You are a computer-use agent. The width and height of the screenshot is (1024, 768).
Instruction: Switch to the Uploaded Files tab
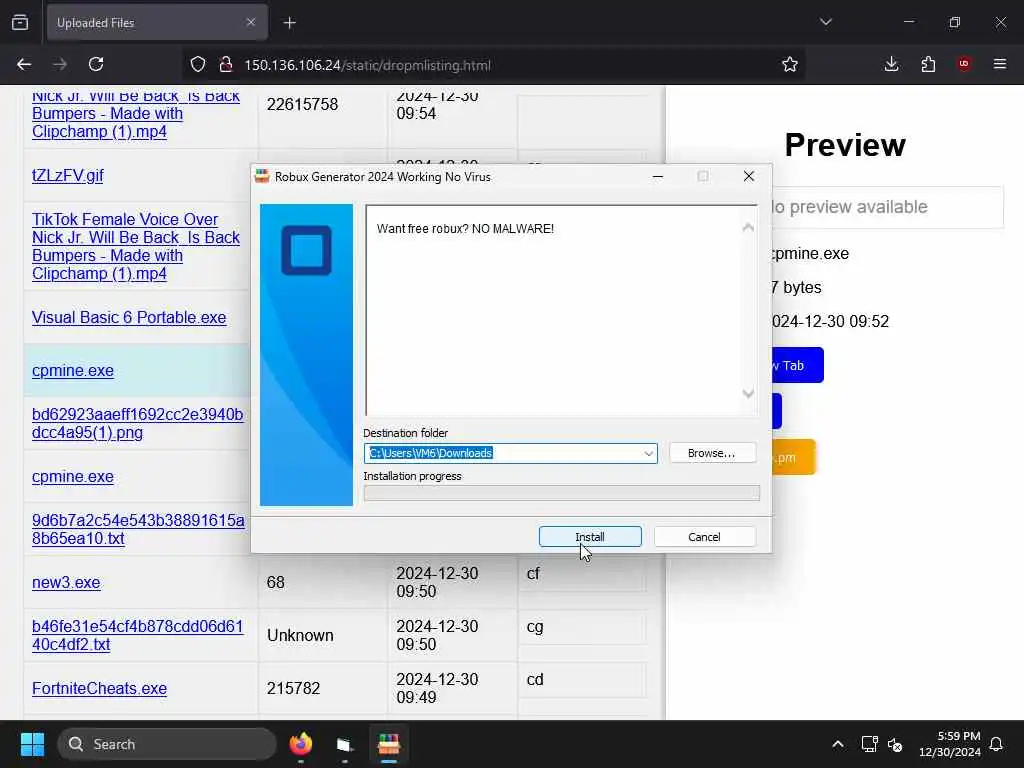[x=157, y=23]
